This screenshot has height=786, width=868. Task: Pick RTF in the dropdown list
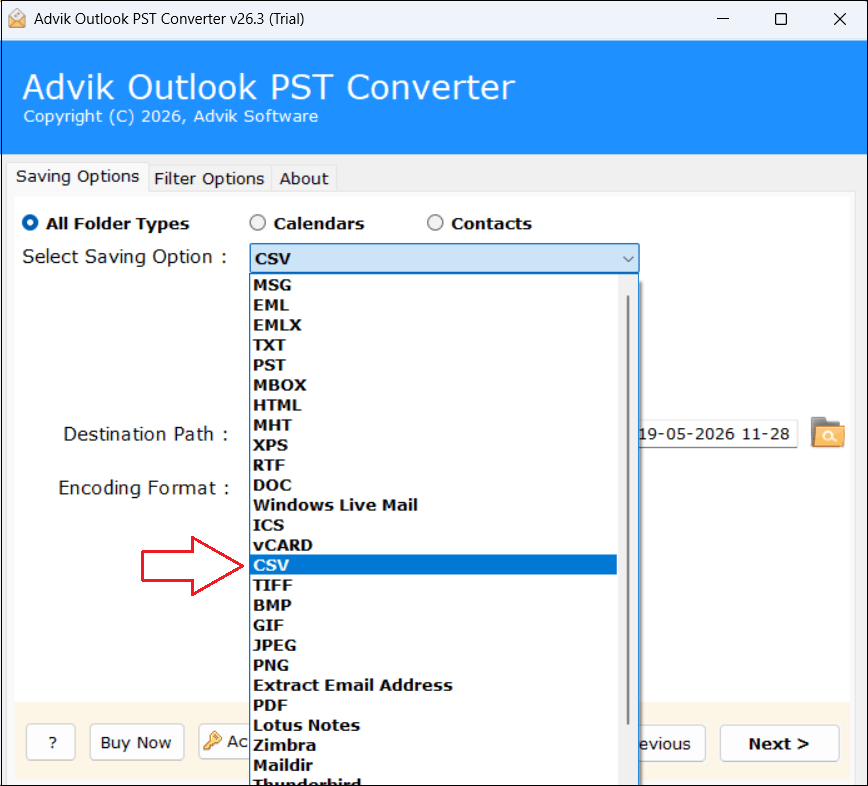pos(434,465)
